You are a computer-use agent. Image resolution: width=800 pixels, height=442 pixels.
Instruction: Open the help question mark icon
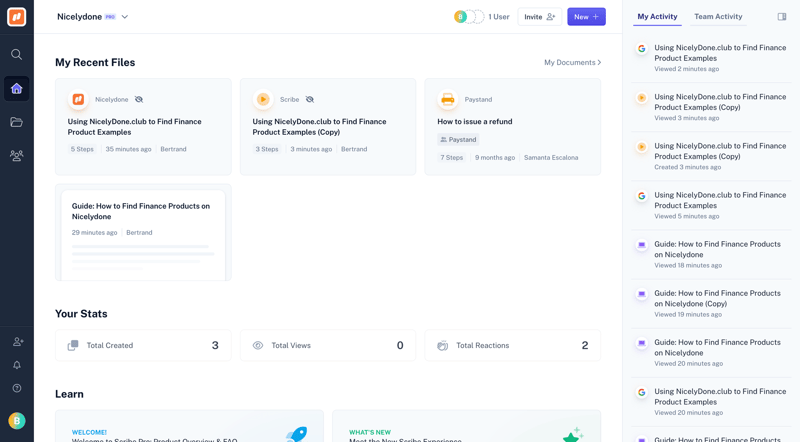(17, 388)
